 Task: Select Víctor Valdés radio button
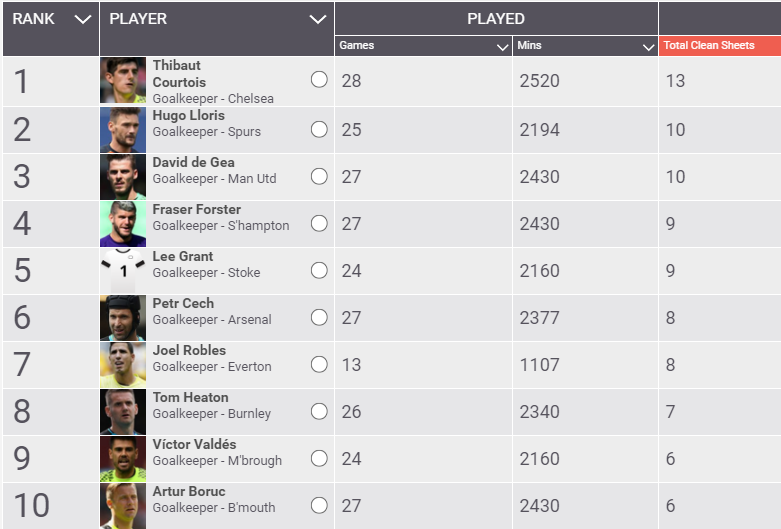click(x=319, y=458)
